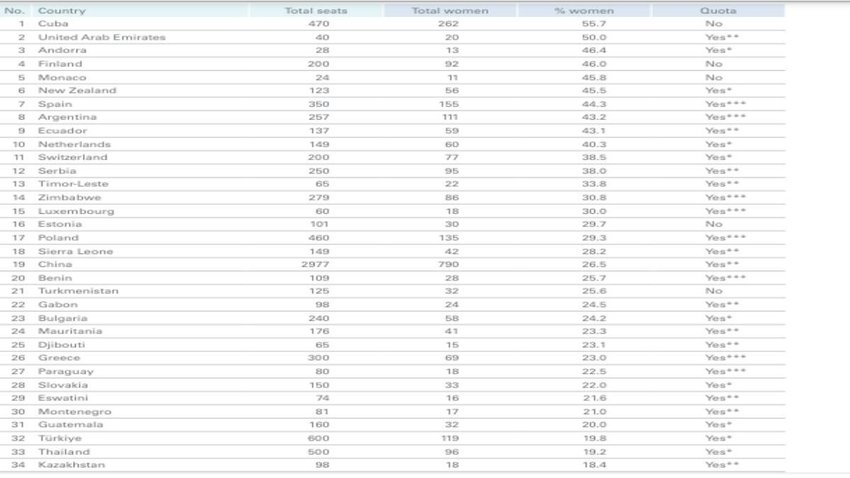850x478 pixels.
Task: Select the Türkiye country cell
Action: click(60, 437)
